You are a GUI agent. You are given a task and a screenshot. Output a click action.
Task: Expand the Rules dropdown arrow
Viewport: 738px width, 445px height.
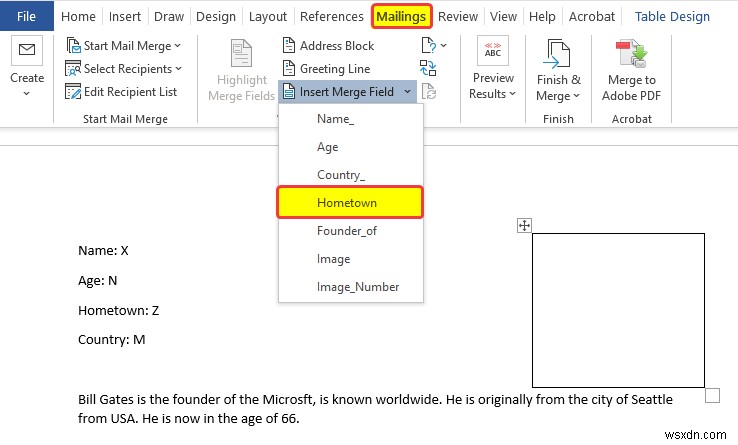click(443, 46)
